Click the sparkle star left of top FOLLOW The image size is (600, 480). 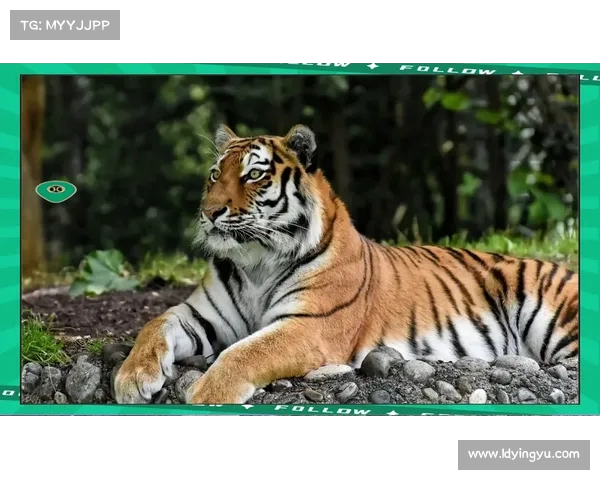click(x=372, y=67)
